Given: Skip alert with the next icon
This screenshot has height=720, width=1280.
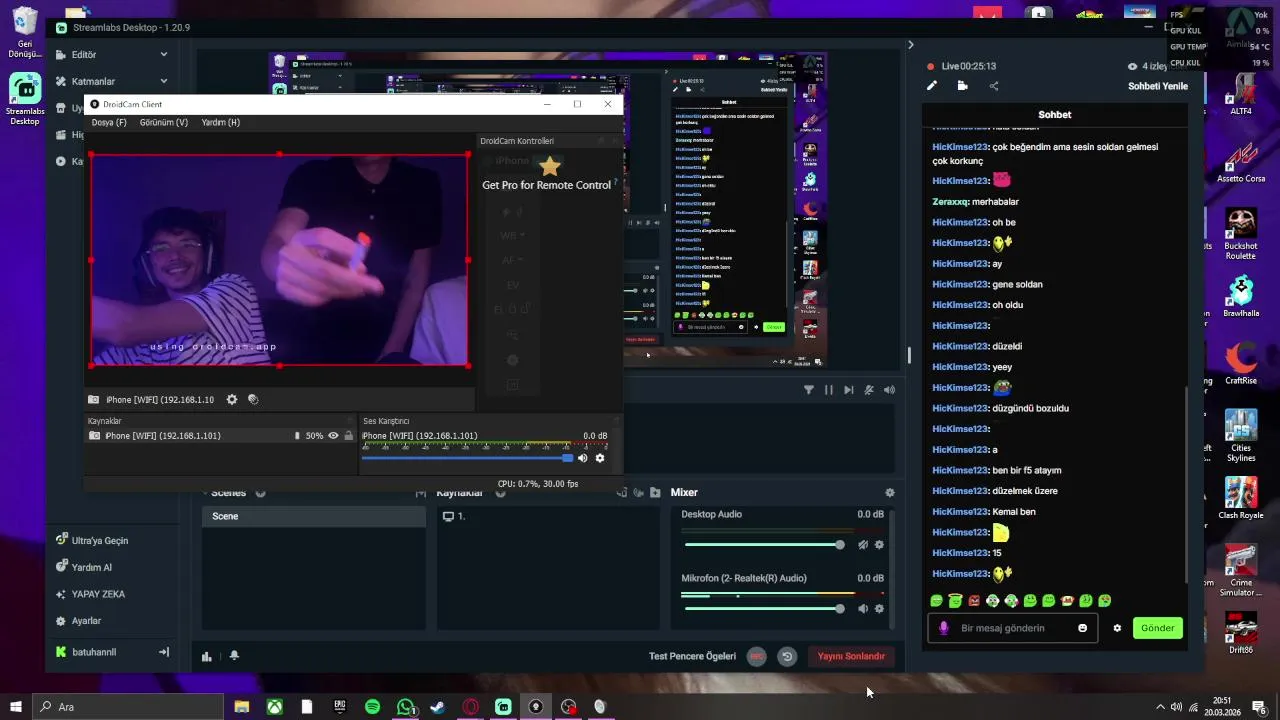Looking at the screenshot, I should point(849,390).
